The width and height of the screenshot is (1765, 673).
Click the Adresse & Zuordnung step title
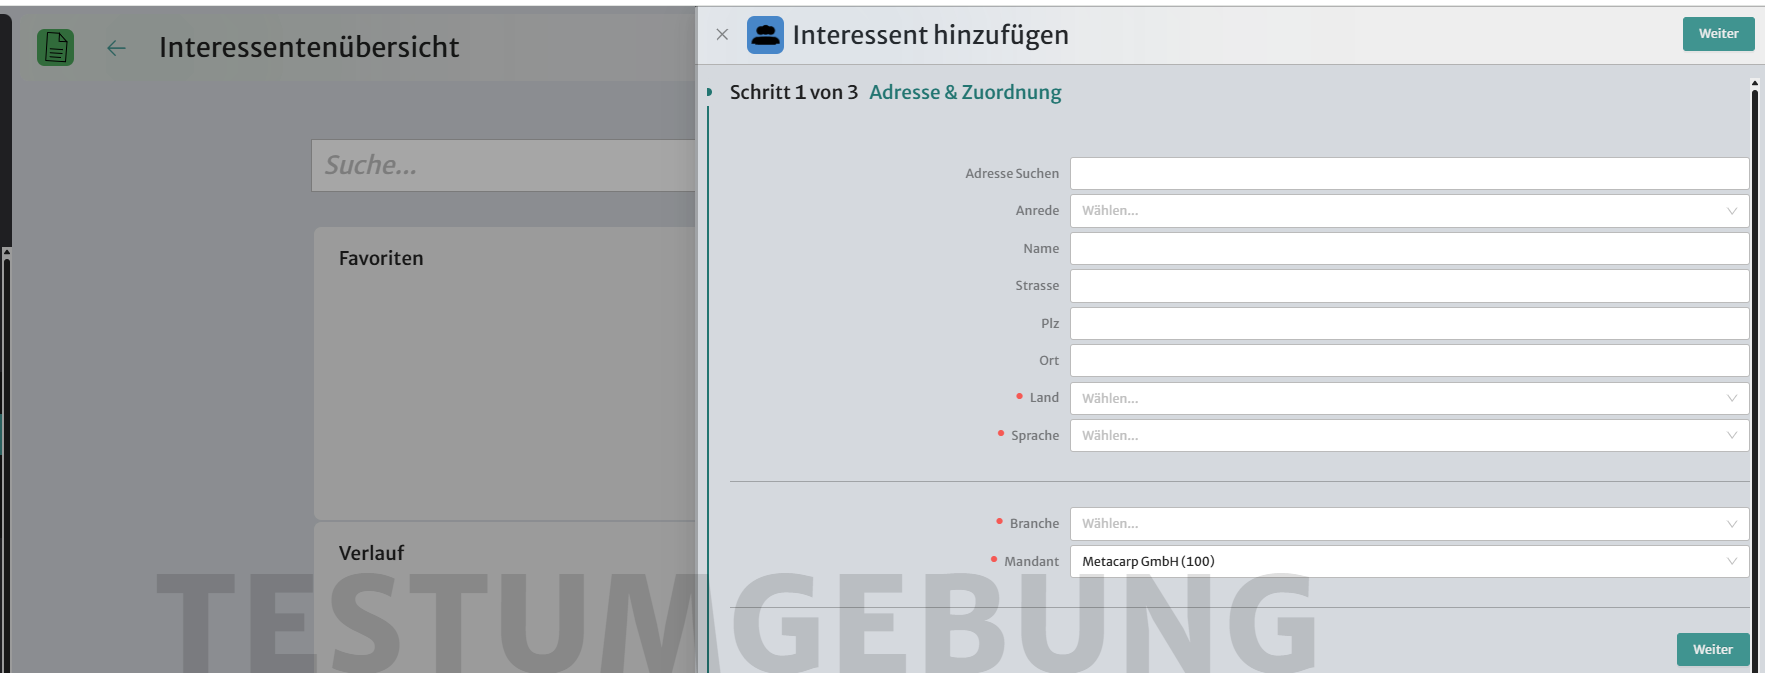coord(965,92)
